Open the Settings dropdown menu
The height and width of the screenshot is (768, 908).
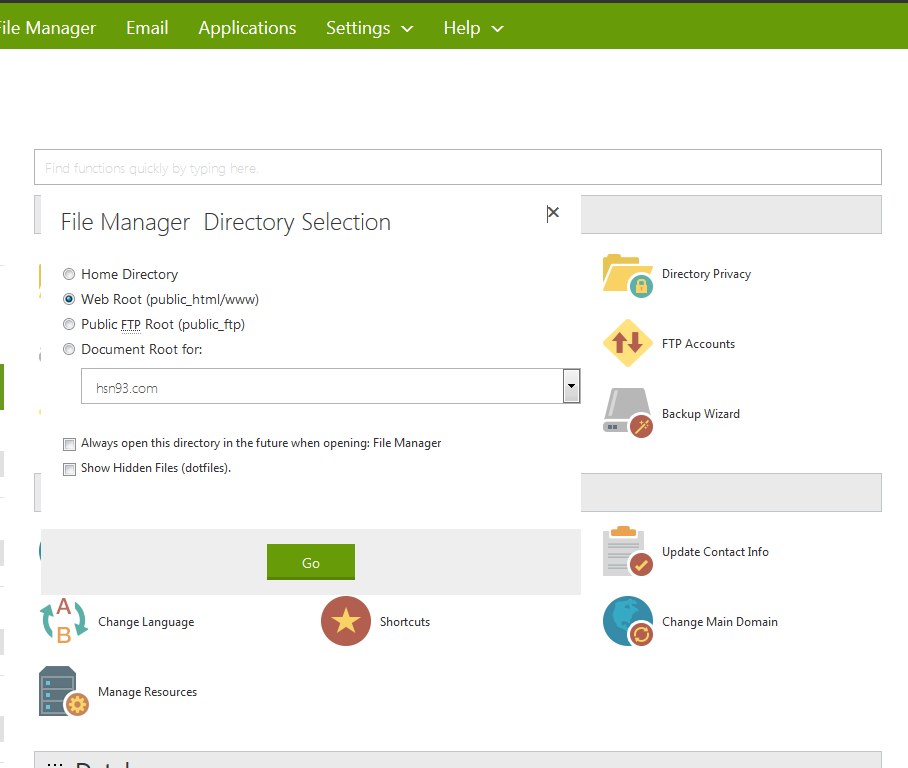point(369,28)
